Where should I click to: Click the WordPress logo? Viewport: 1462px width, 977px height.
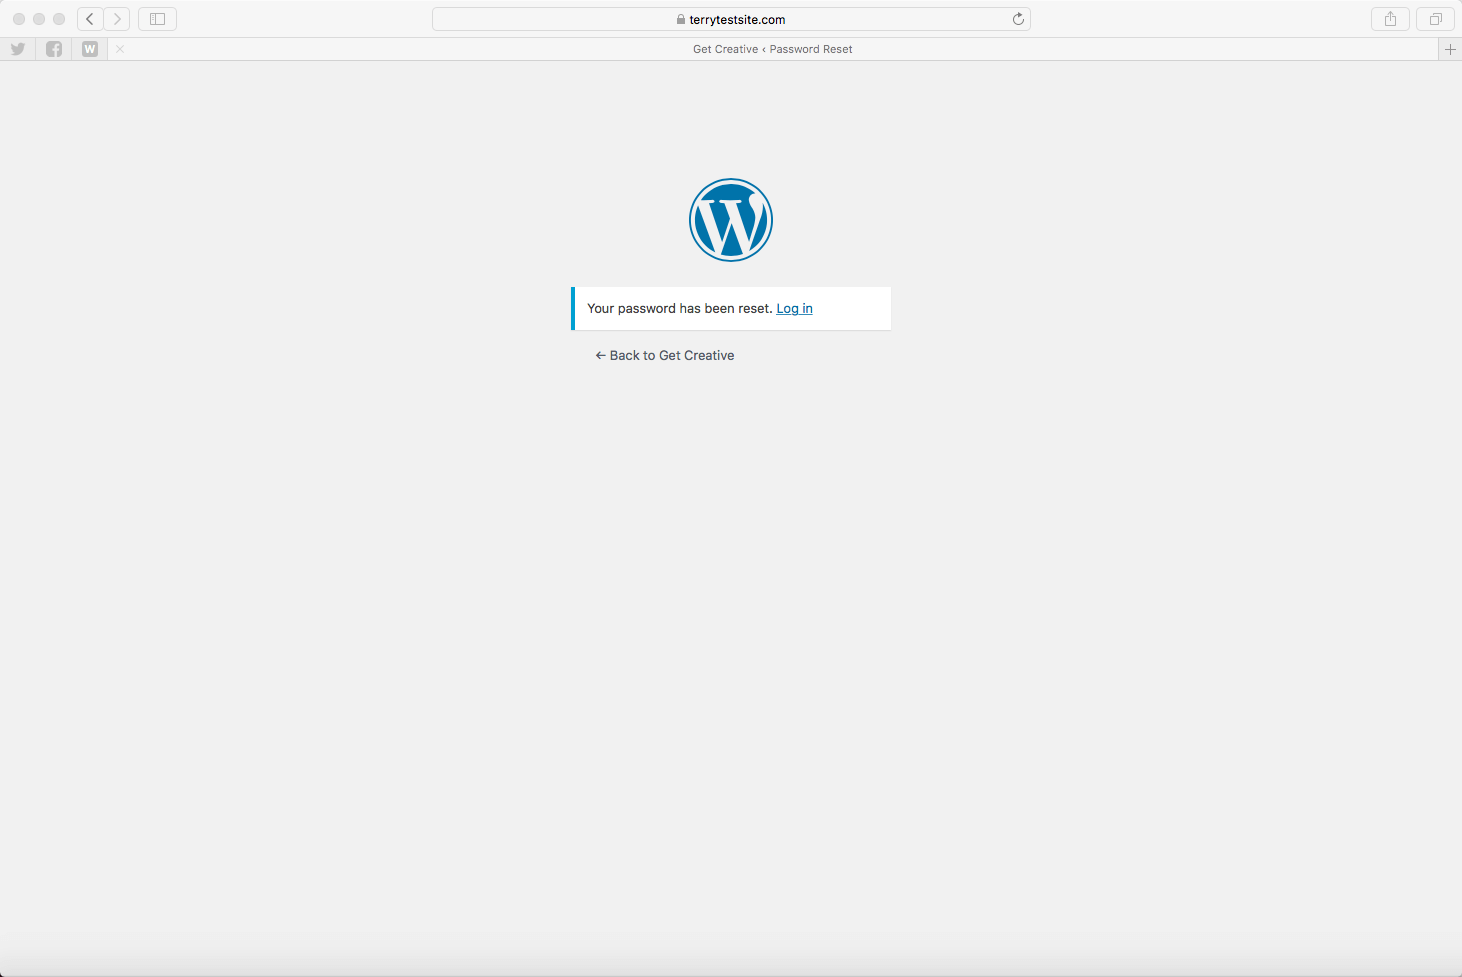(731, 220)
